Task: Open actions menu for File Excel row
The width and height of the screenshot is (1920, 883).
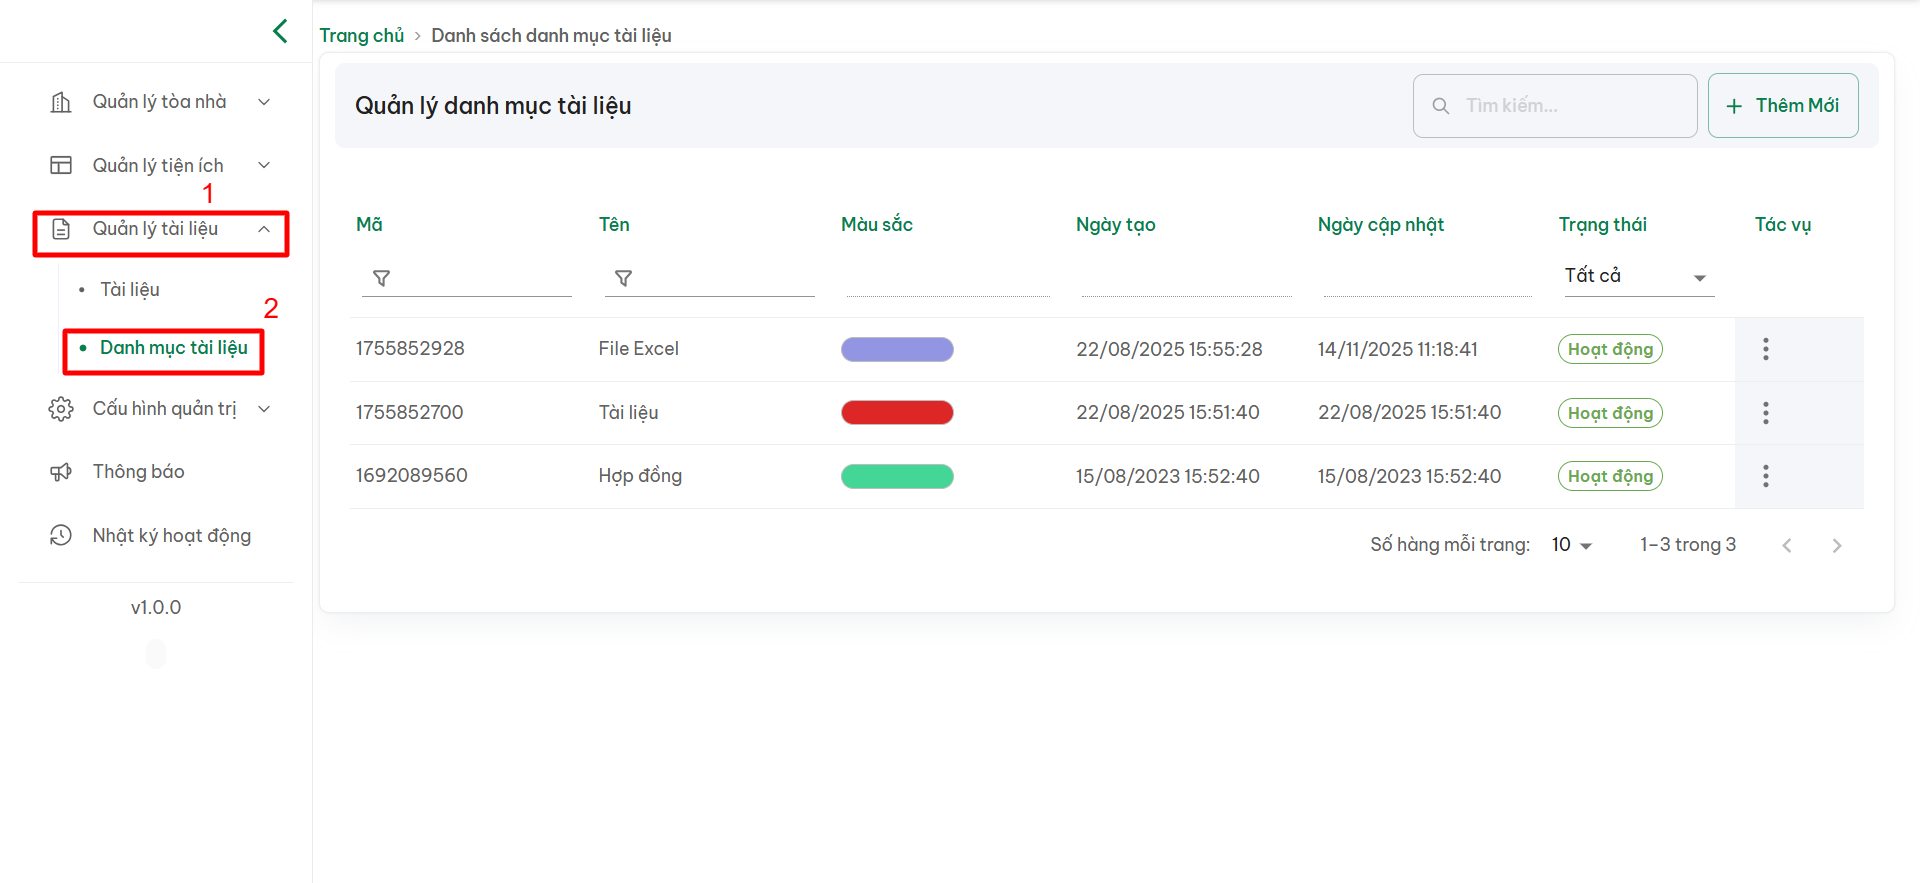Action: [1765, 349]
